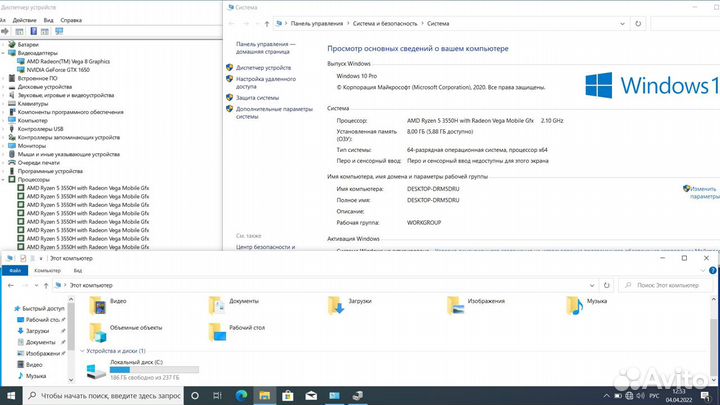Viewport: 720px width, 405px height.
Task: Open the Музыка folder in main pane
Action: point(587,305)
